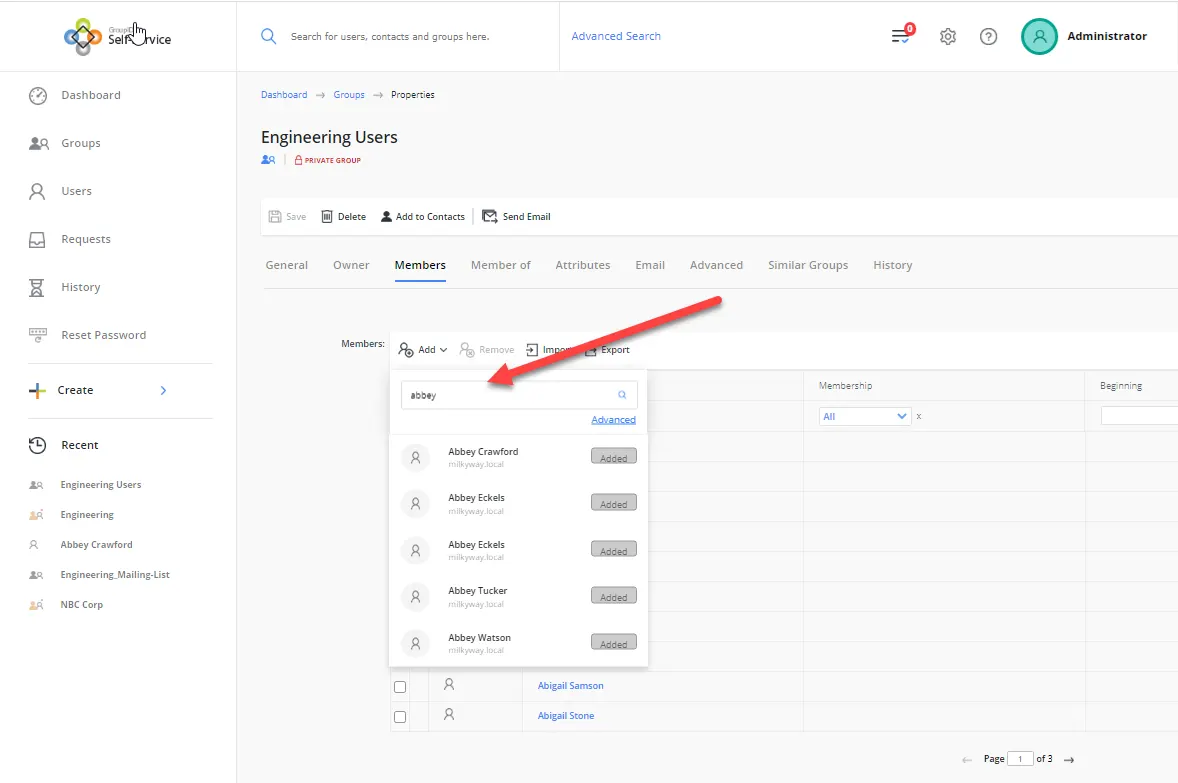Open recent item NBC Corp
Screen dimensions: 1178x783
point(81,605)
